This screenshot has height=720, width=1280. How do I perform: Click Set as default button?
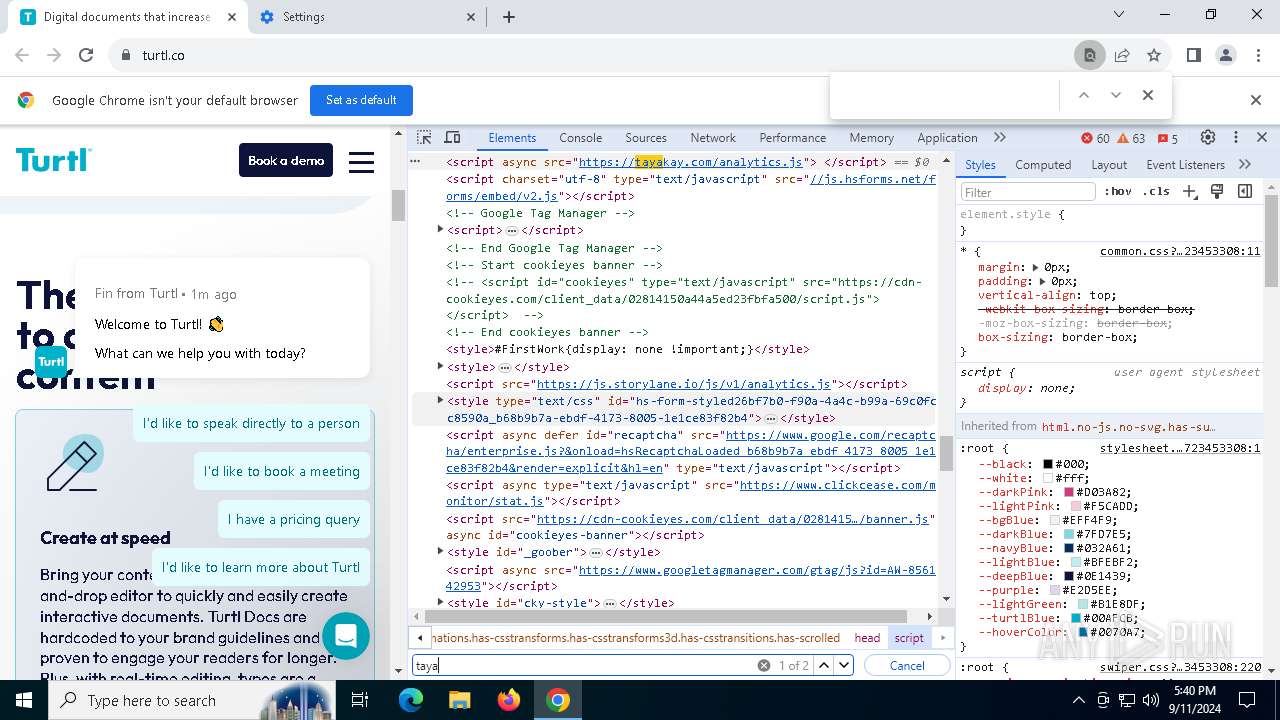pos(361,100)
